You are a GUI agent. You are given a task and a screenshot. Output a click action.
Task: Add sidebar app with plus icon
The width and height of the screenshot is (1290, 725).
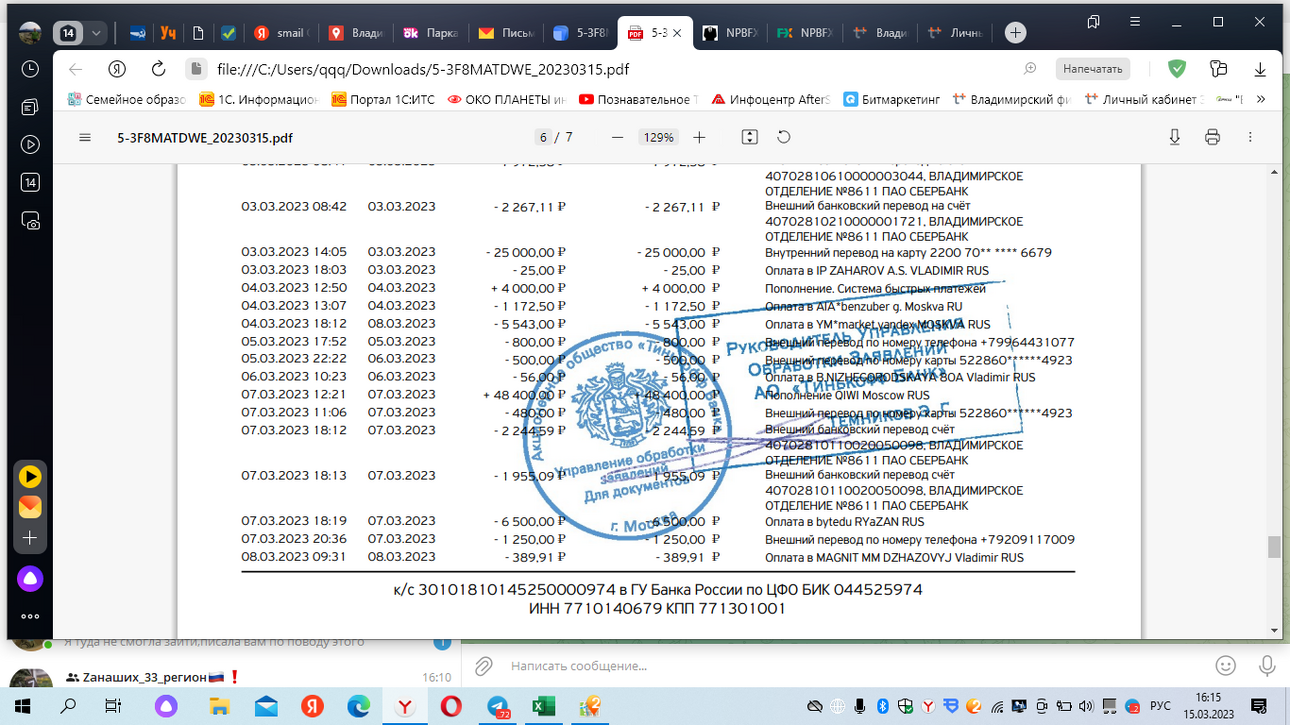click(x=30, y=538)
